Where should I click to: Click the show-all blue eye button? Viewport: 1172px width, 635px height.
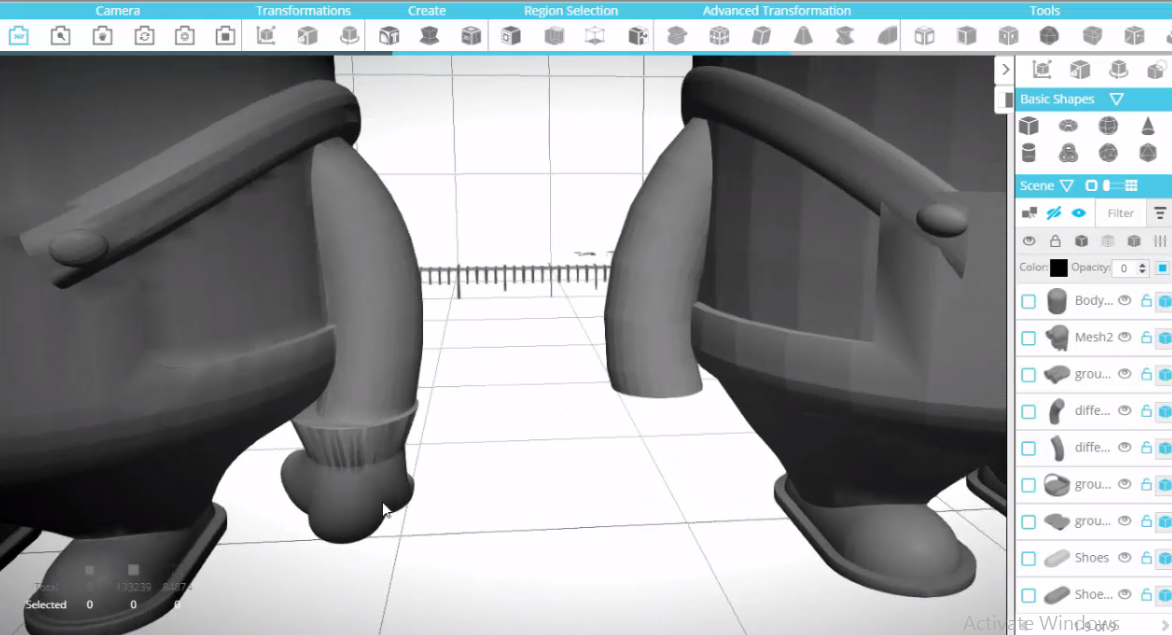click(x=1079, y=213)
